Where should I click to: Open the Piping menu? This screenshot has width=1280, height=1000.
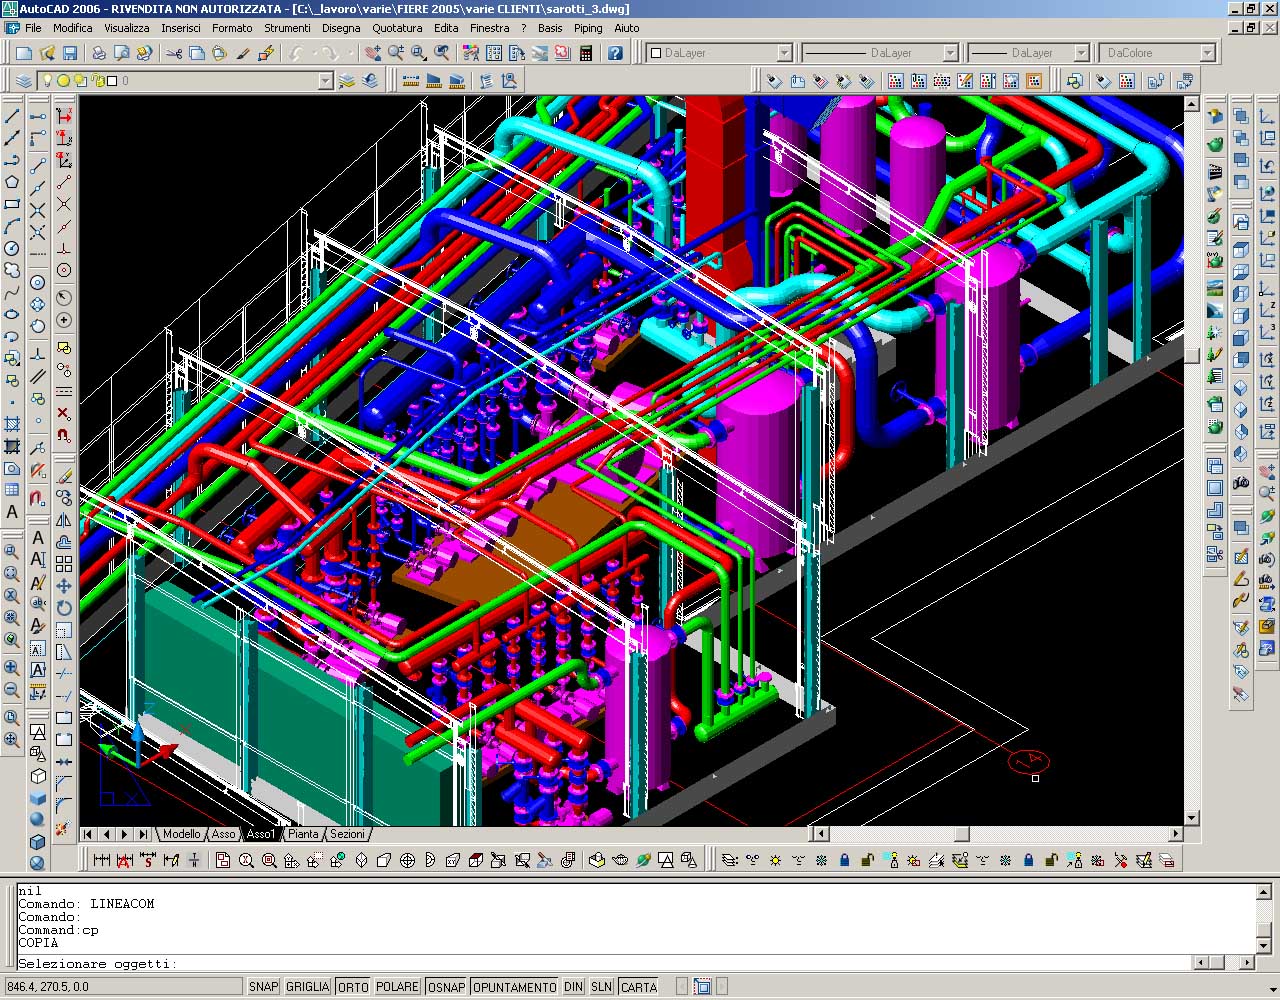[x=588, y=28]
